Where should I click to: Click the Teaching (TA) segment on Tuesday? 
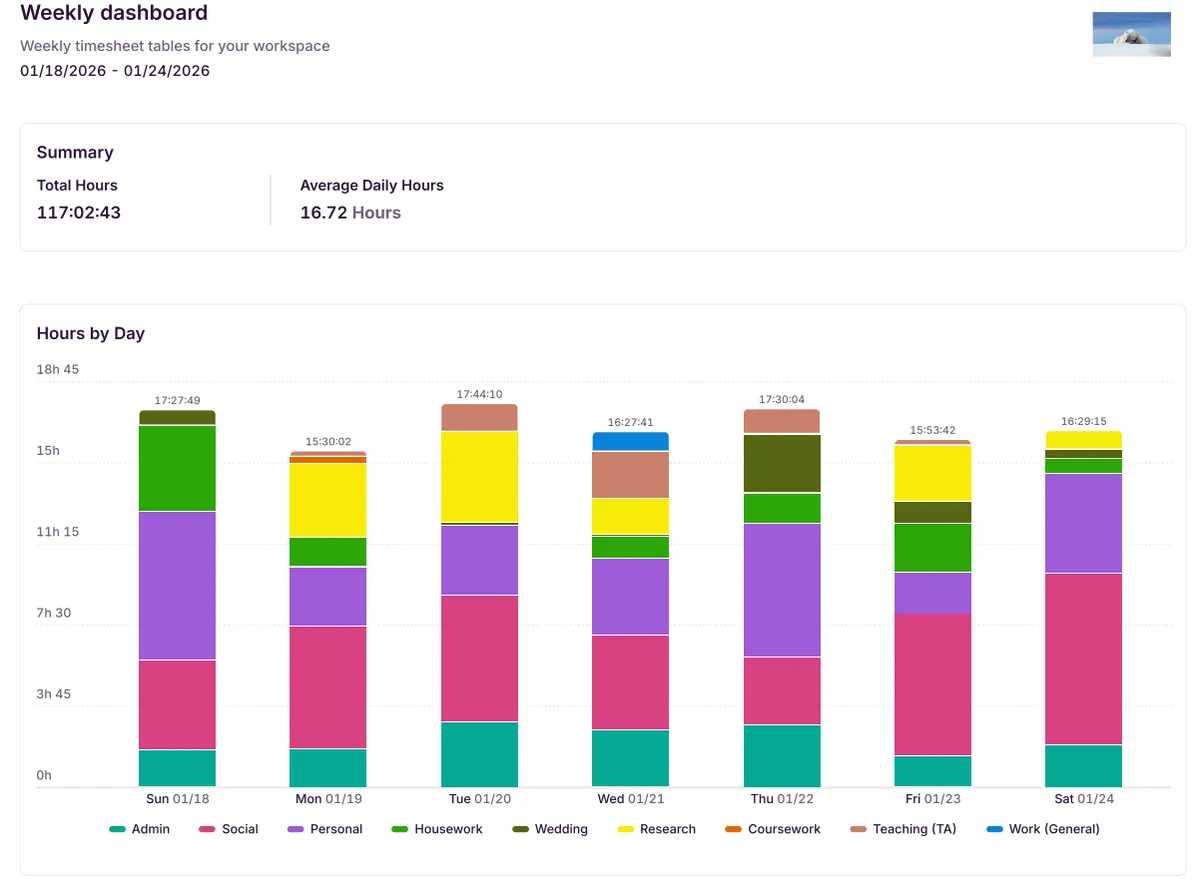[x=480, y=418]
